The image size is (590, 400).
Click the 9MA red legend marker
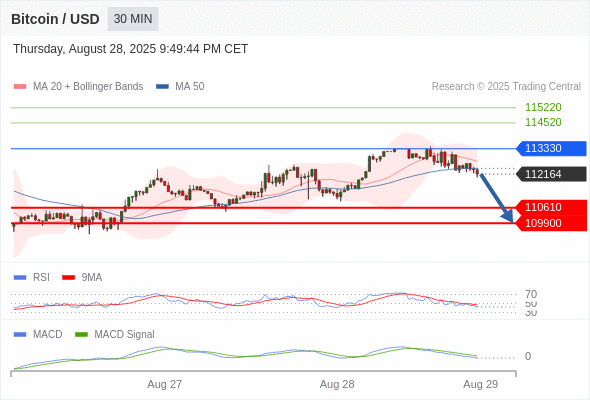pyautogui.click(x=68, y=278)
